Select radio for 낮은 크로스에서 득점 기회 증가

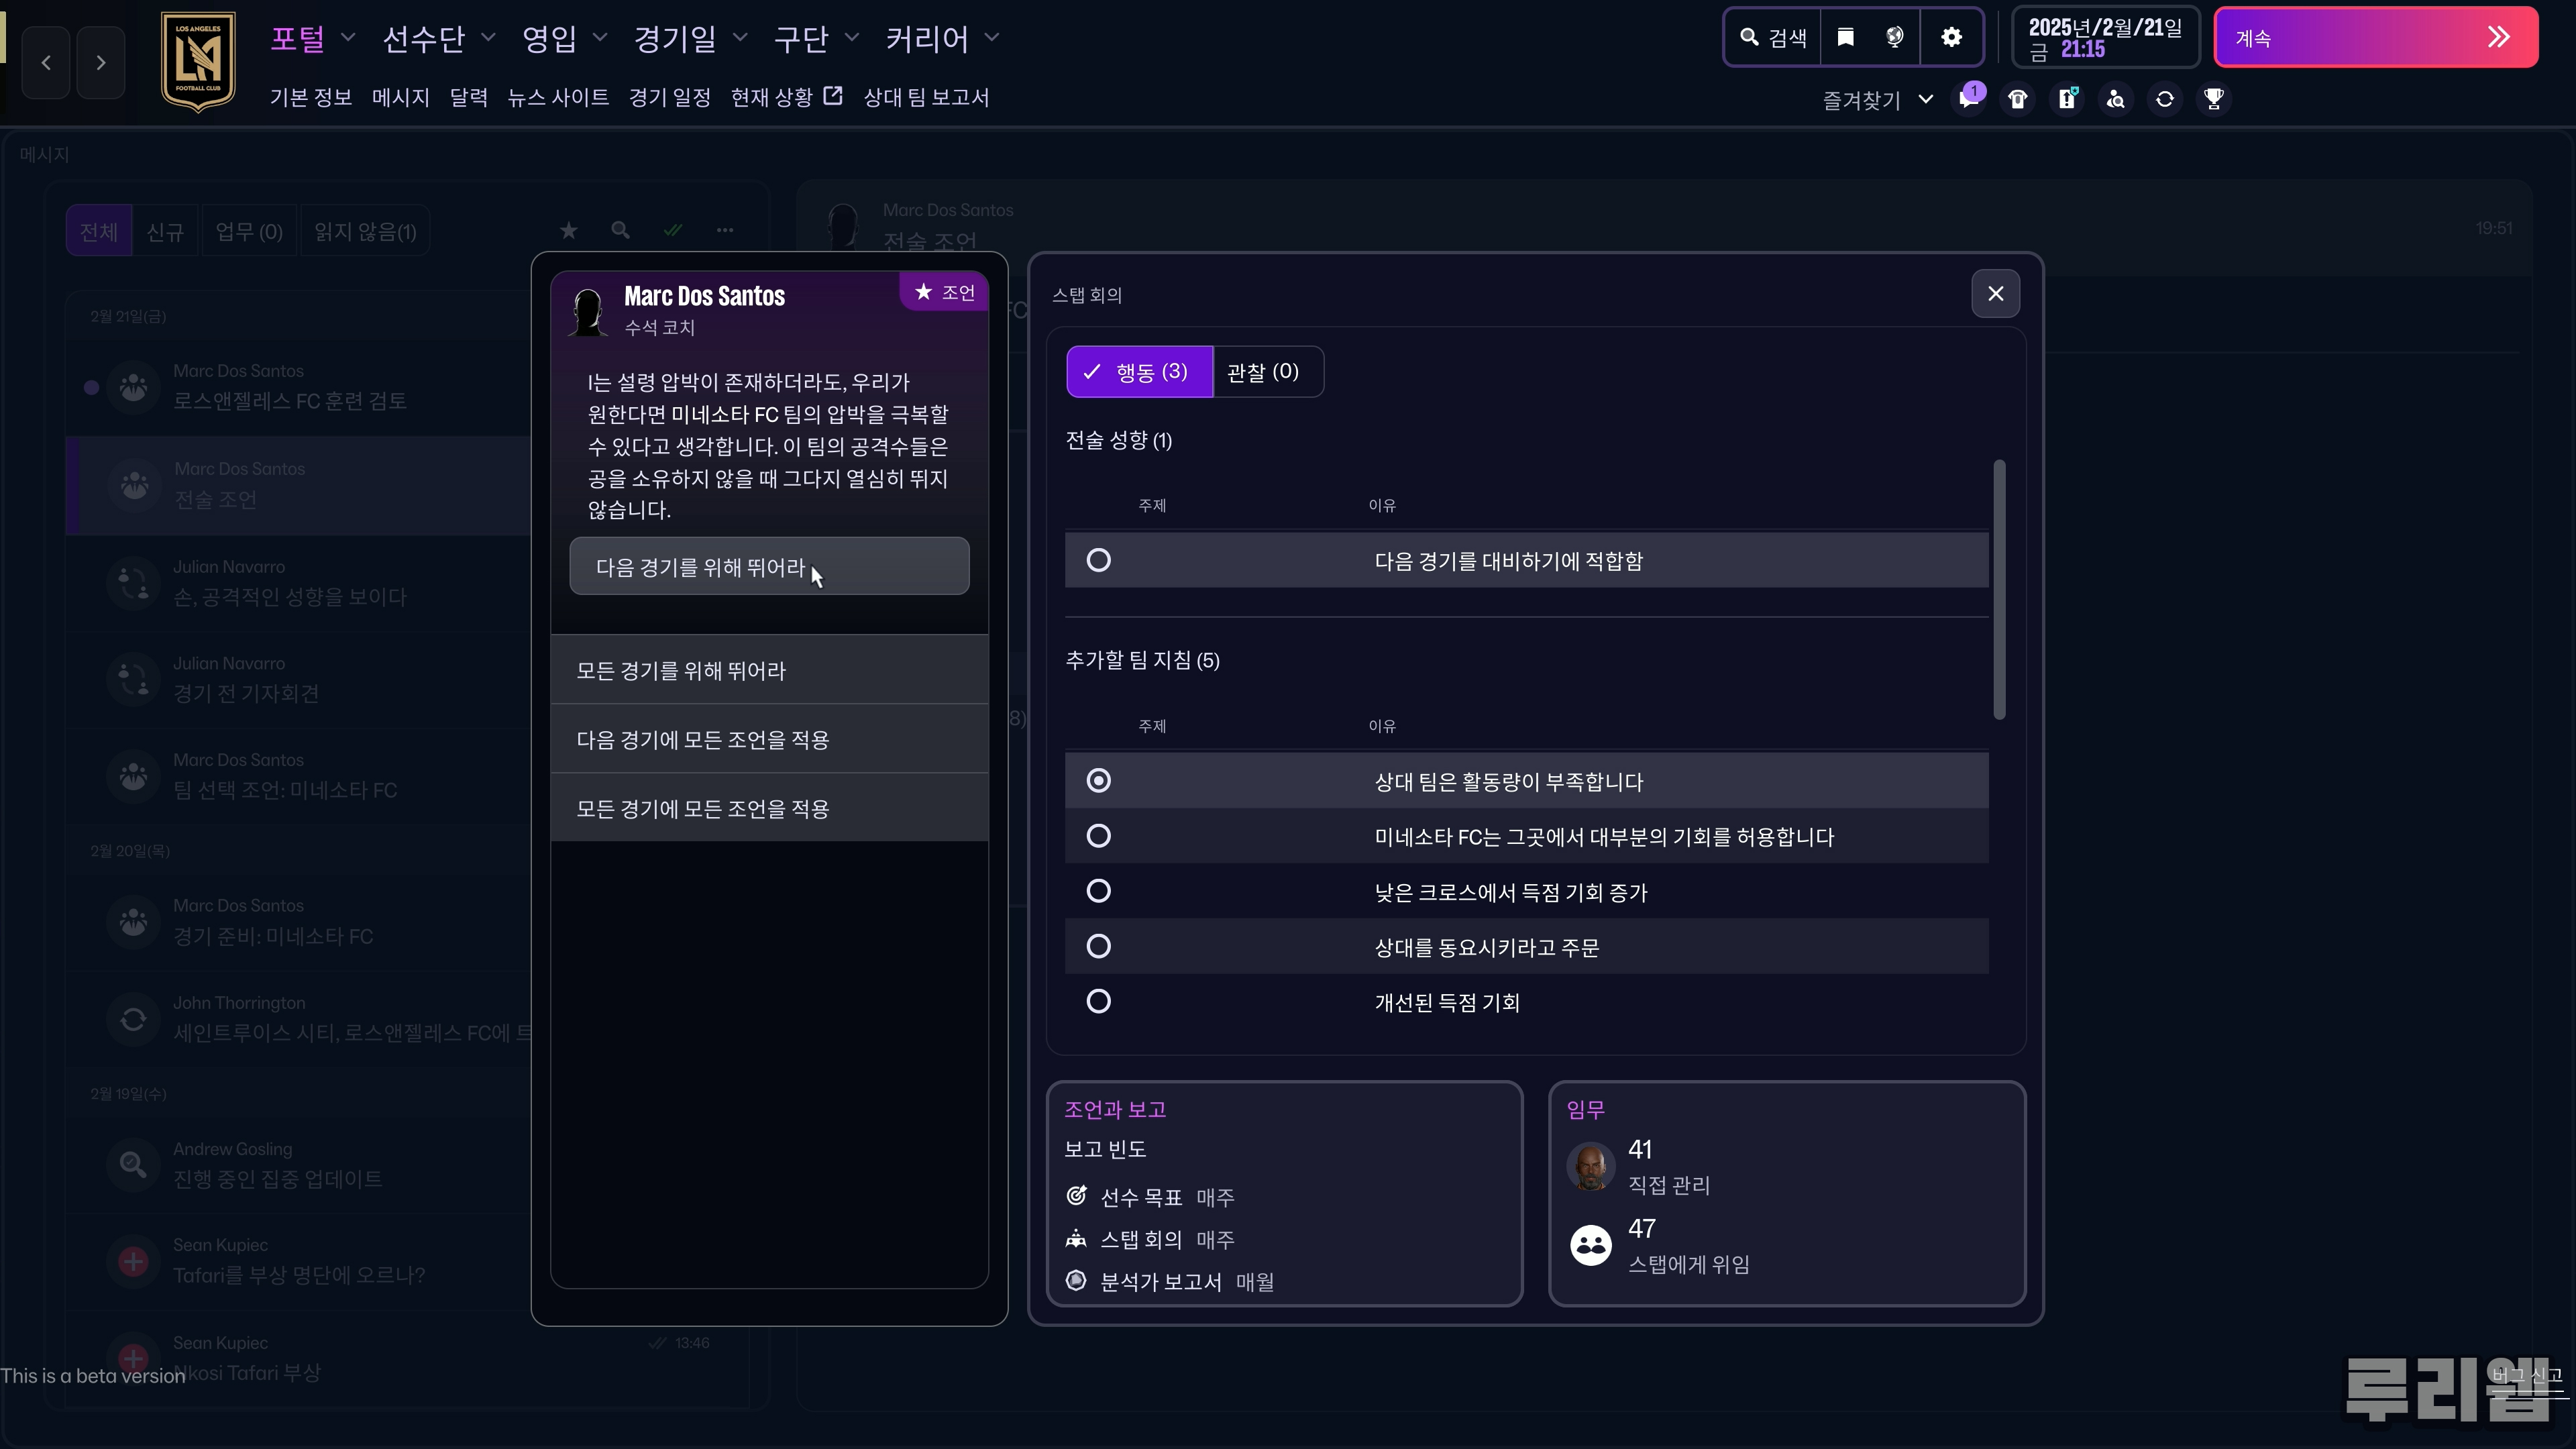pos(1098,891)
